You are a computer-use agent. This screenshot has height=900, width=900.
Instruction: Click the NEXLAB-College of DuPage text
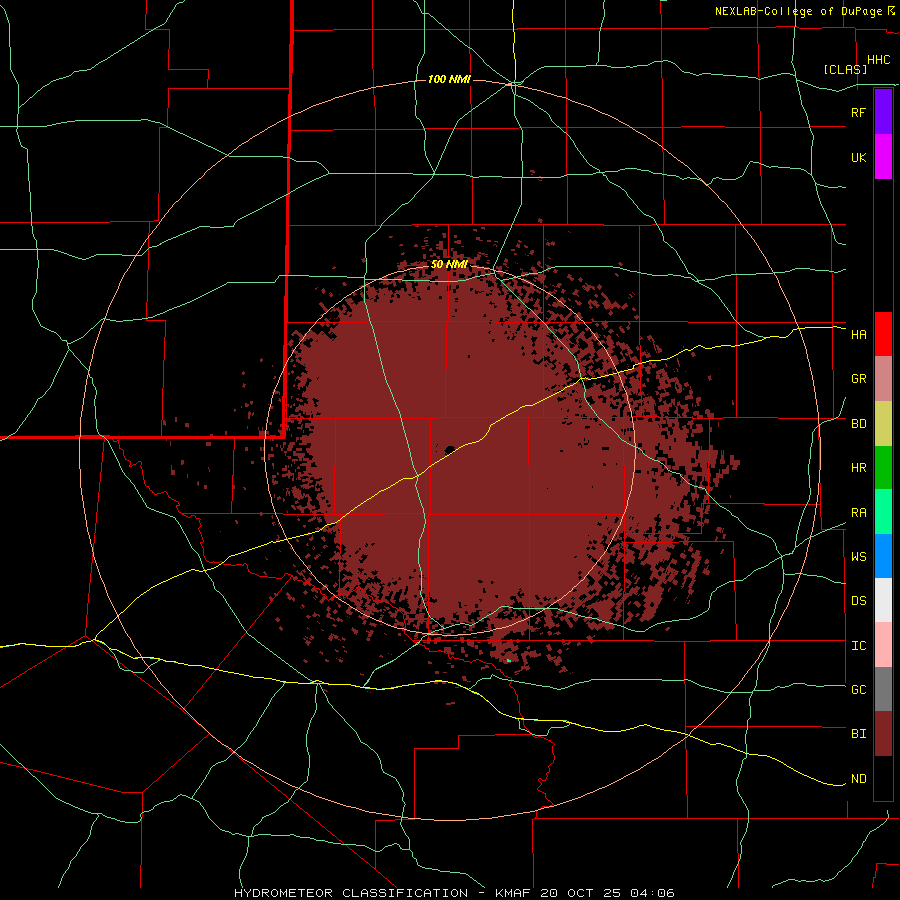[x=798, y=11]
